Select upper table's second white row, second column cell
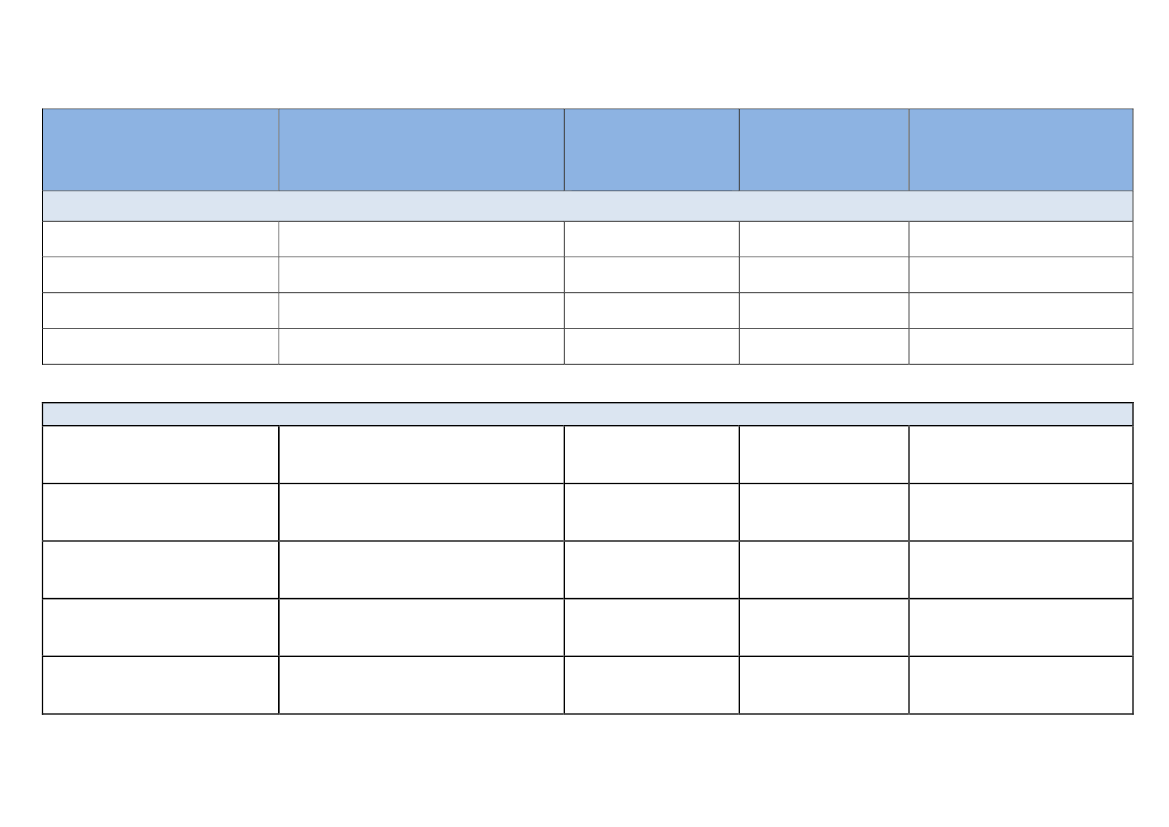 (421, 274)
